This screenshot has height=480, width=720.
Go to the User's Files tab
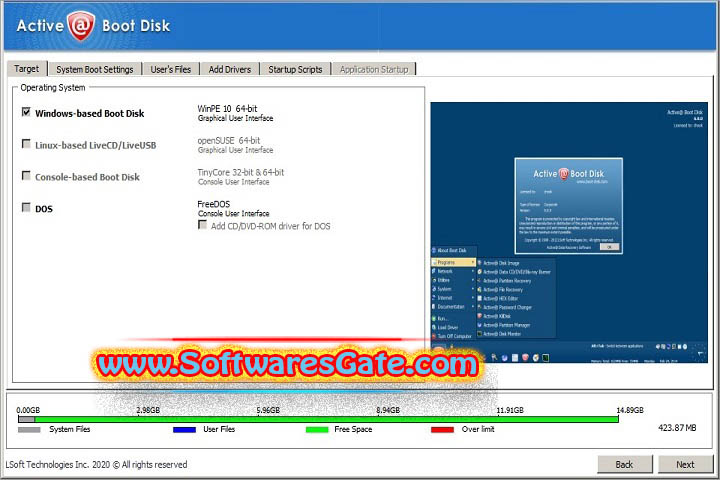click(170, 69)
